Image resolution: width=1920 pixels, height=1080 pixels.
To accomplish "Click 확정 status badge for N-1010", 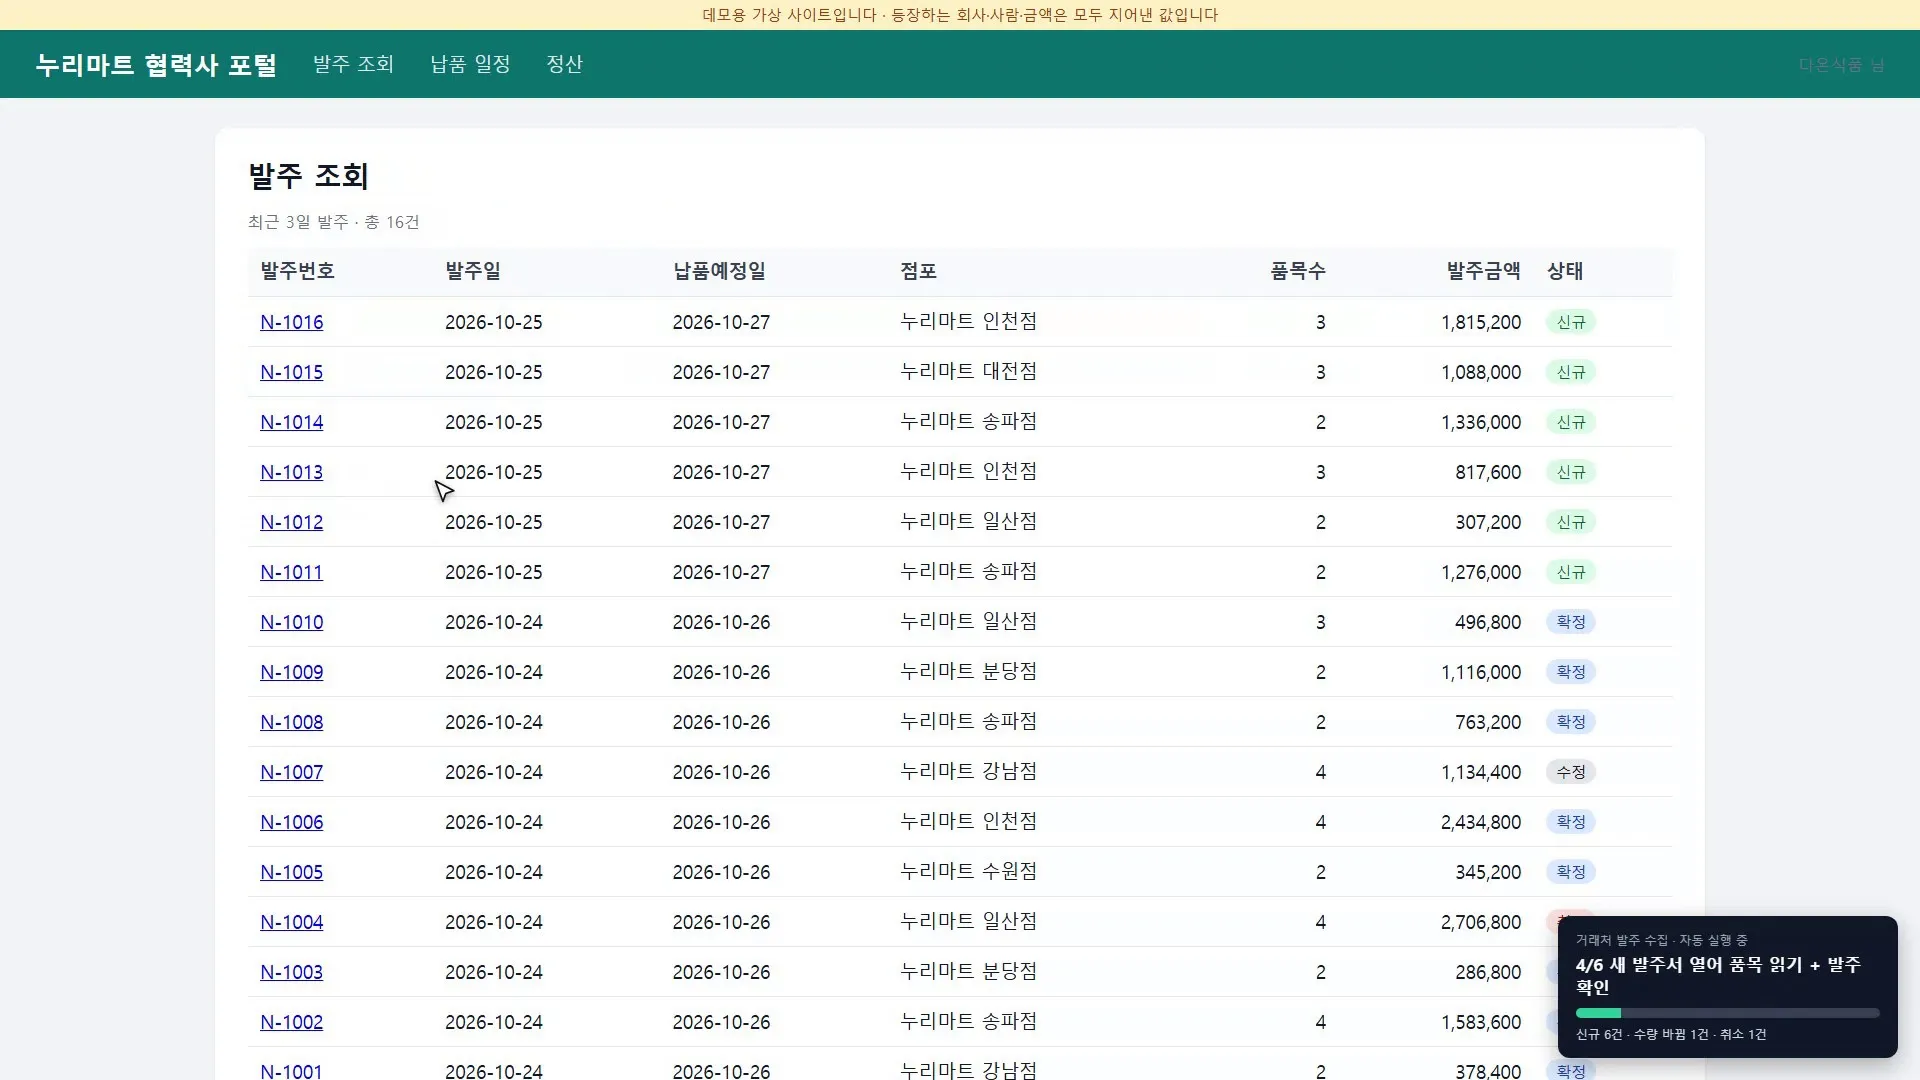I will [1571, 622].
